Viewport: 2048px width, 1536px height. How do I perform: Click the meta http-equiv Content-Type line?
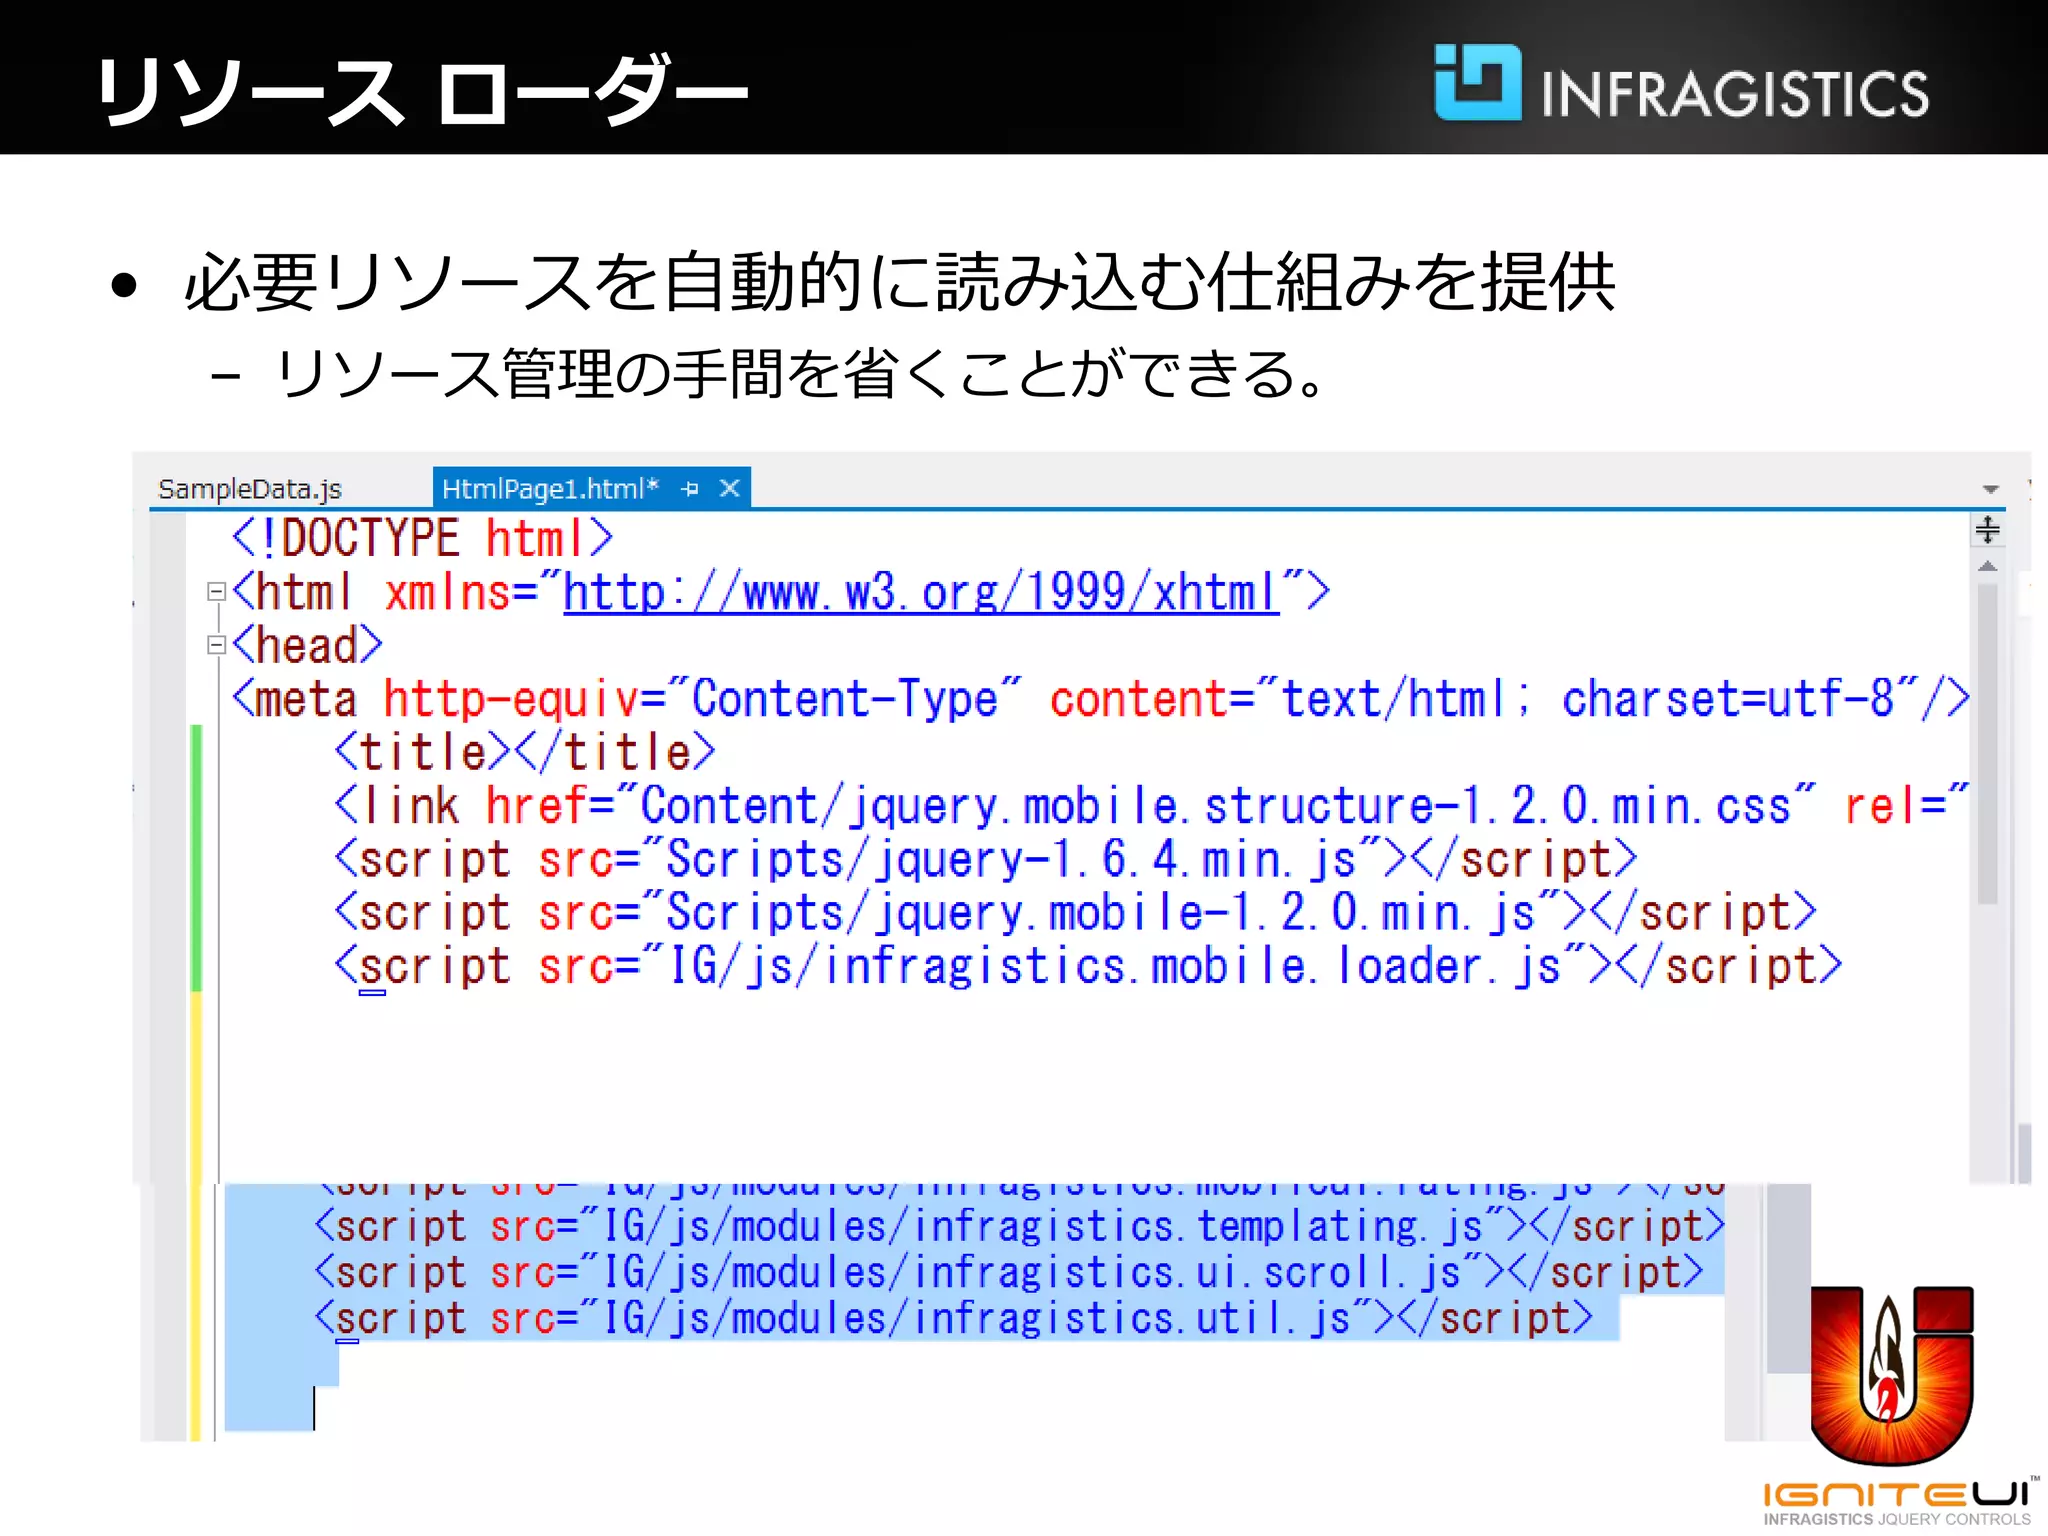[x=1100, y=698]
